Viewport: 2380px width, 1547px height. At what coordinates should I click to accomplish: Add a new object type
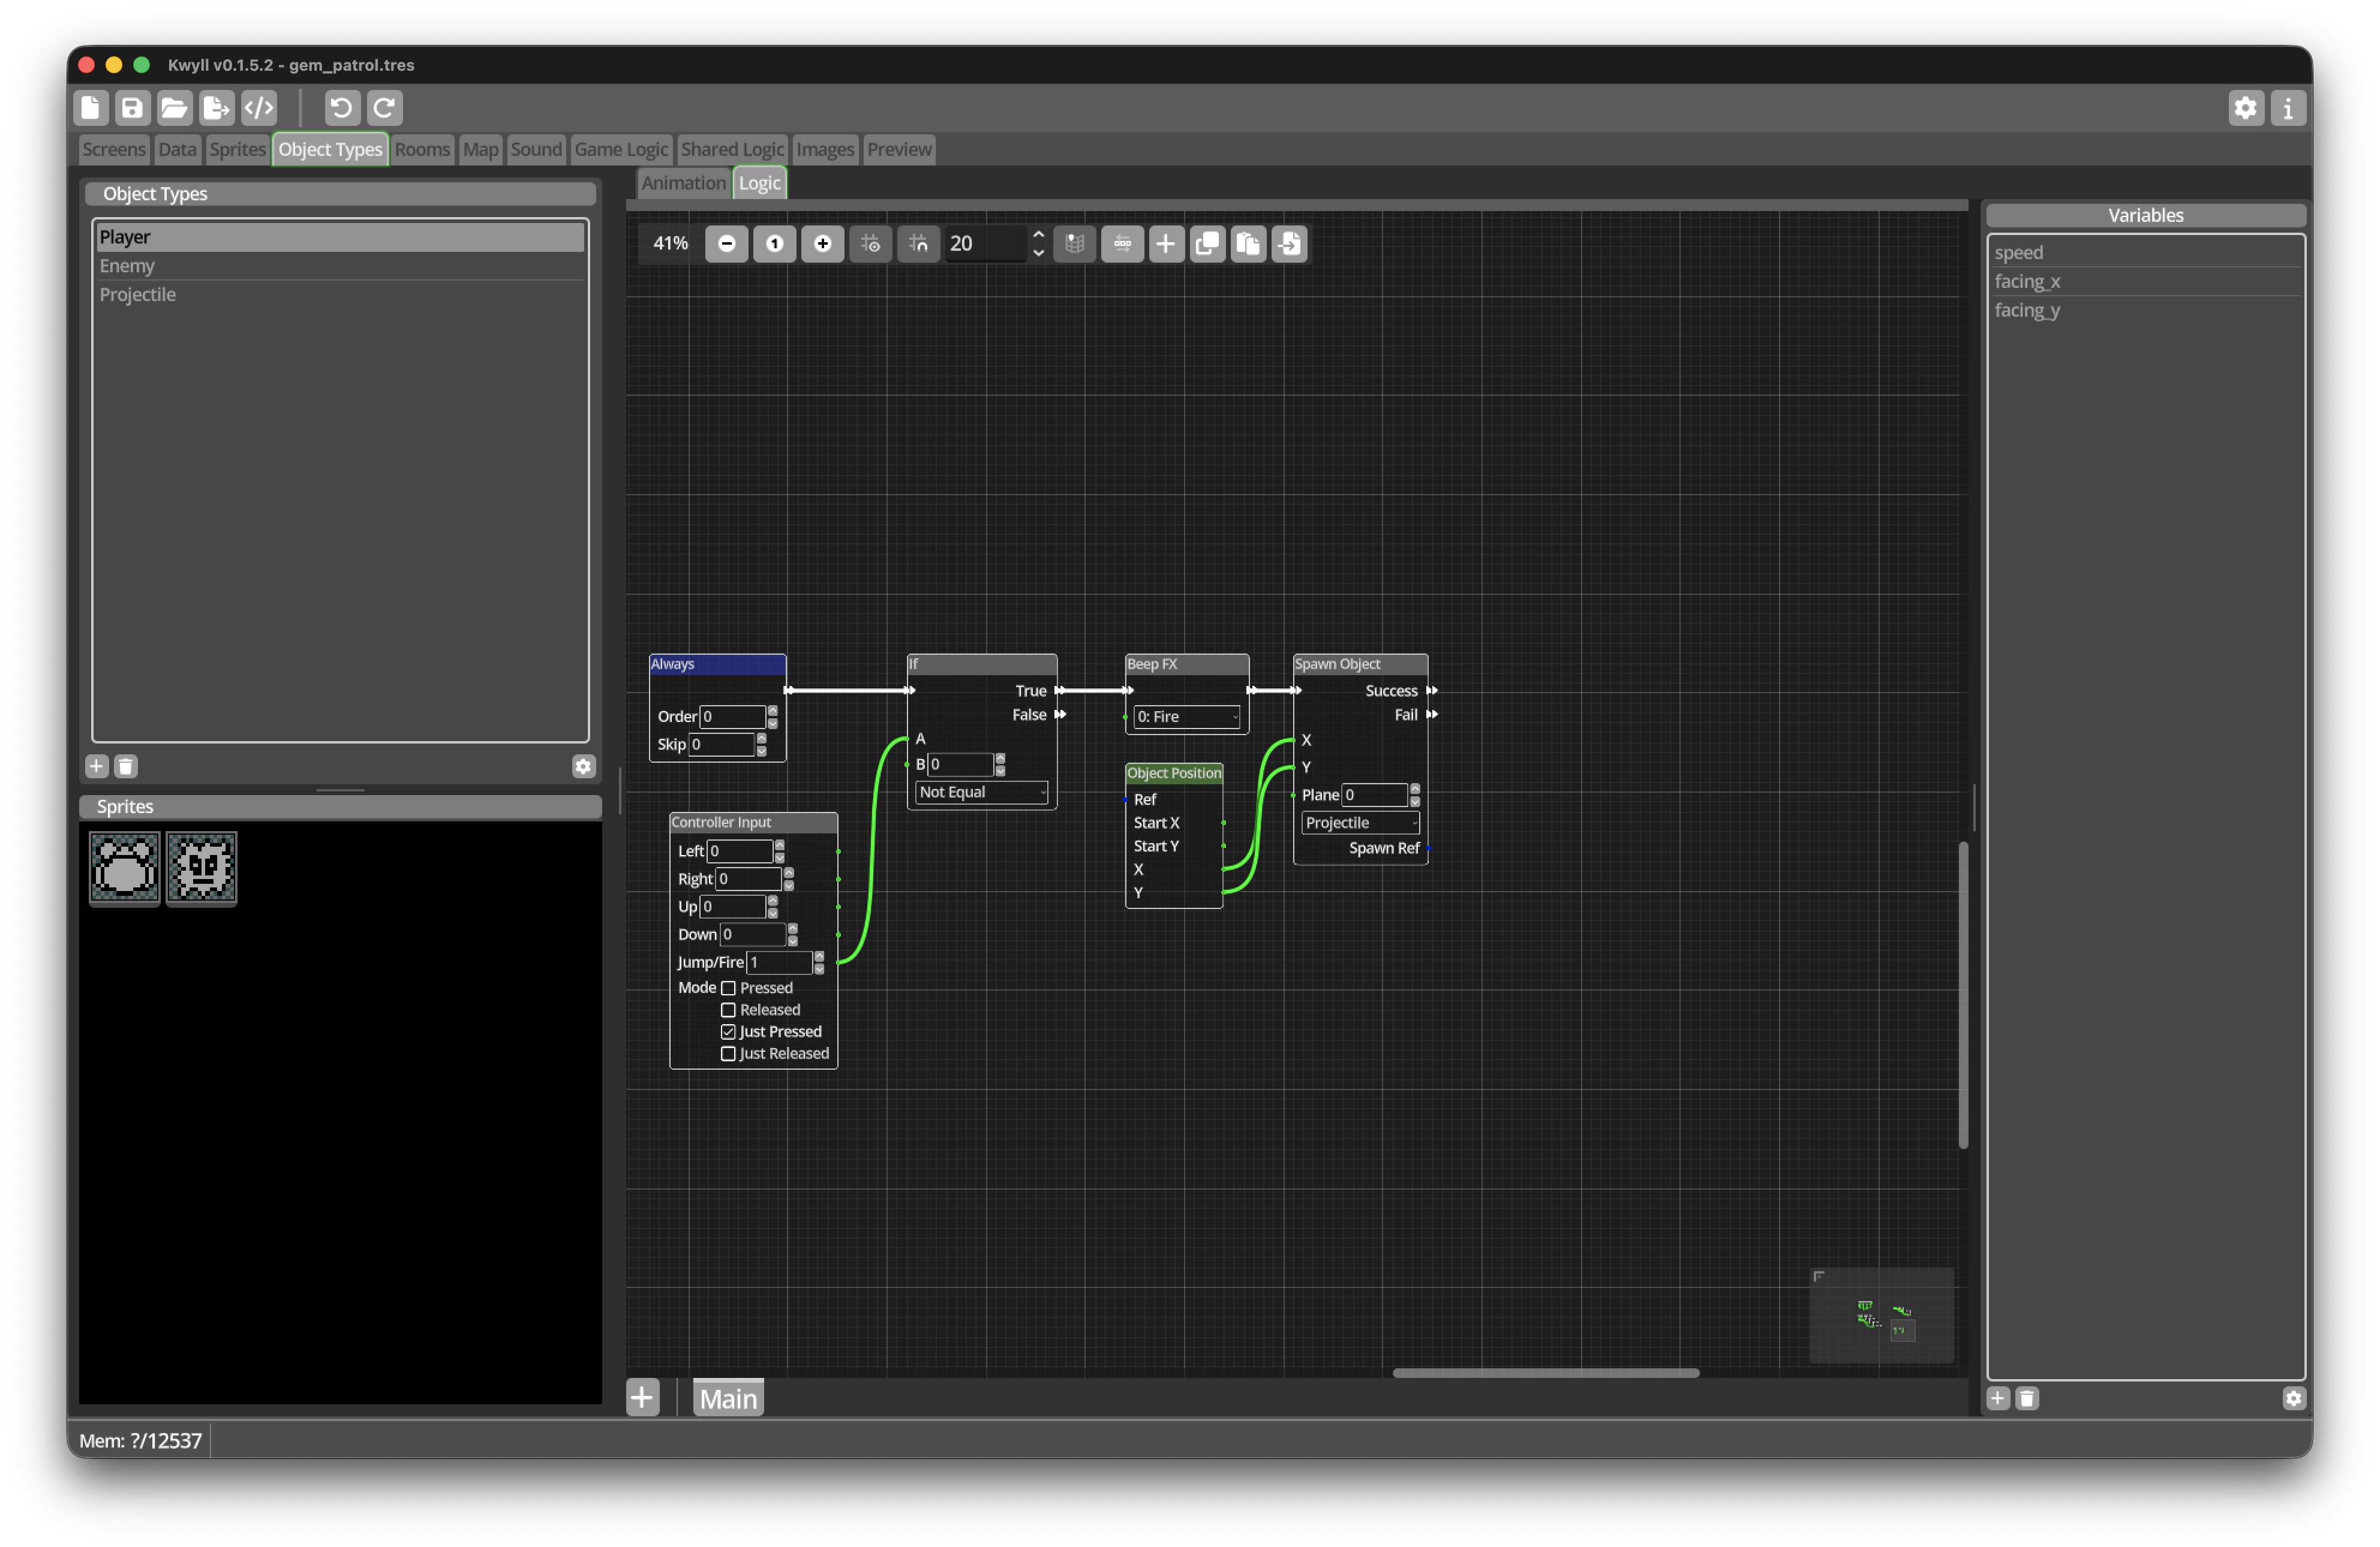pos(97,767)
